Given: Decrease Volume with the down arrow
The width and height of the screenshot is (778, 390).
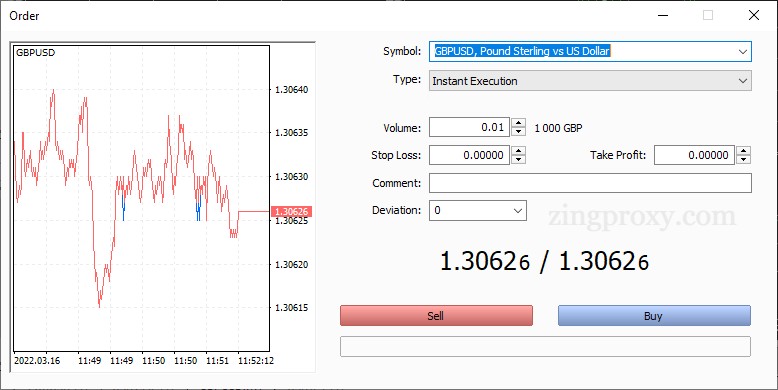Looking at the screenshot, I should (518, 131).
